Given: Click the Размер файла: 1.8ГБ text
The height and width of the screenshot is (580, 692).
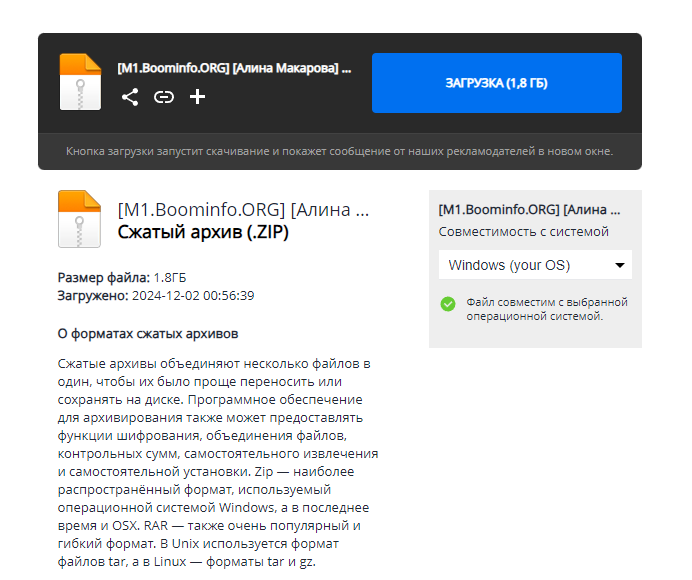Looking at the screenshot, I should click(x=122, y=278).
